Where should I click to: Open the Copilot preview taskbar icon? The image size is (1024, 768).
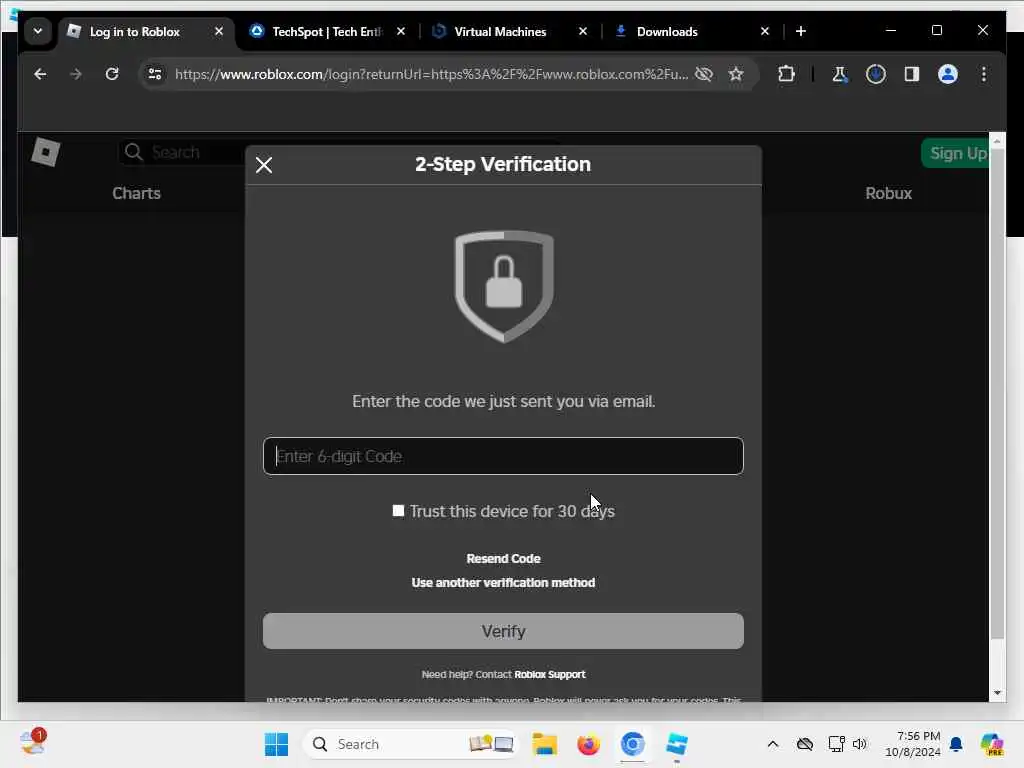[x=992, y=744]
